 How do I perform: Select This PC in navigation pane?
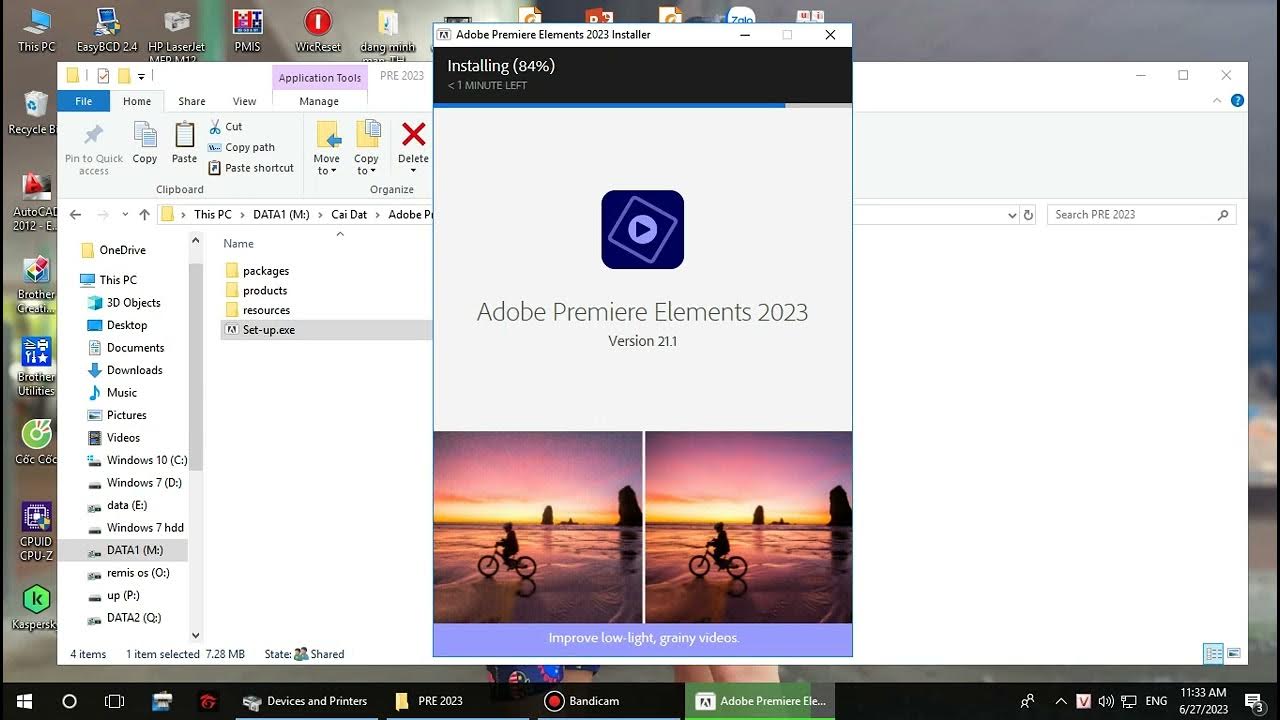coord(118,280)
